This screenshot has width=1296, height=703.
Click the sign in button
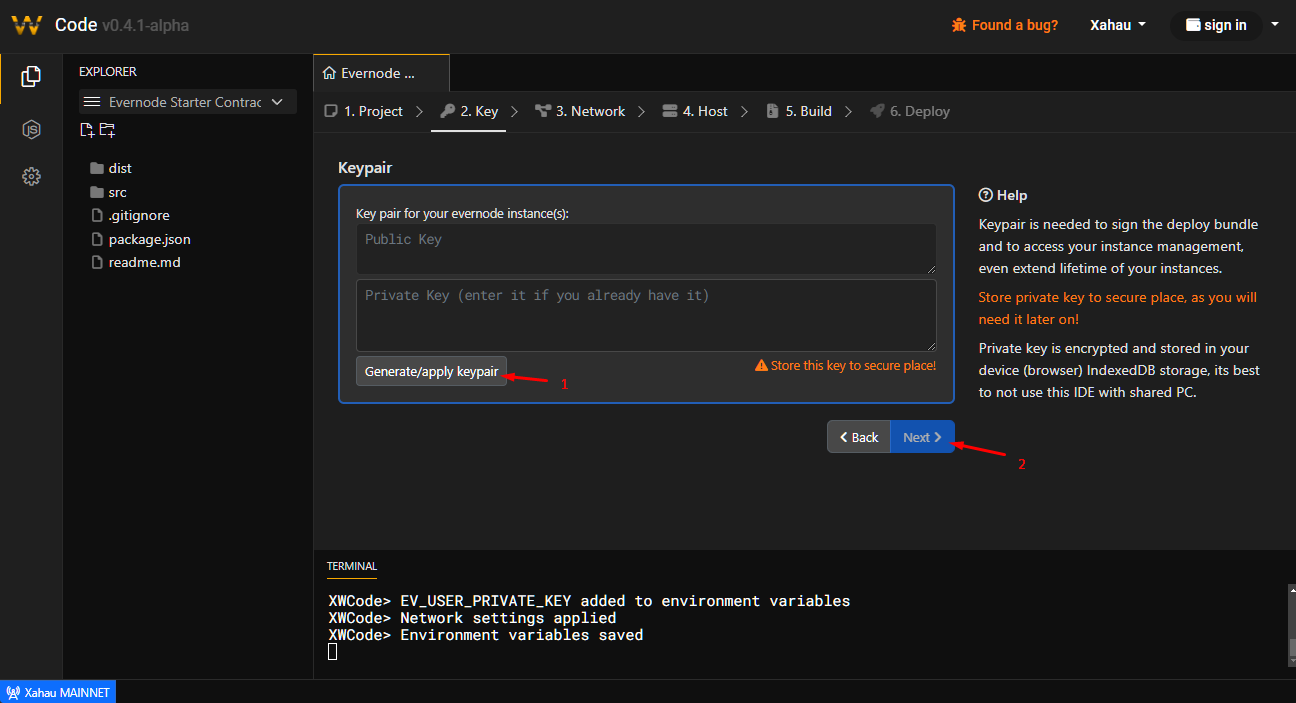1216,25
